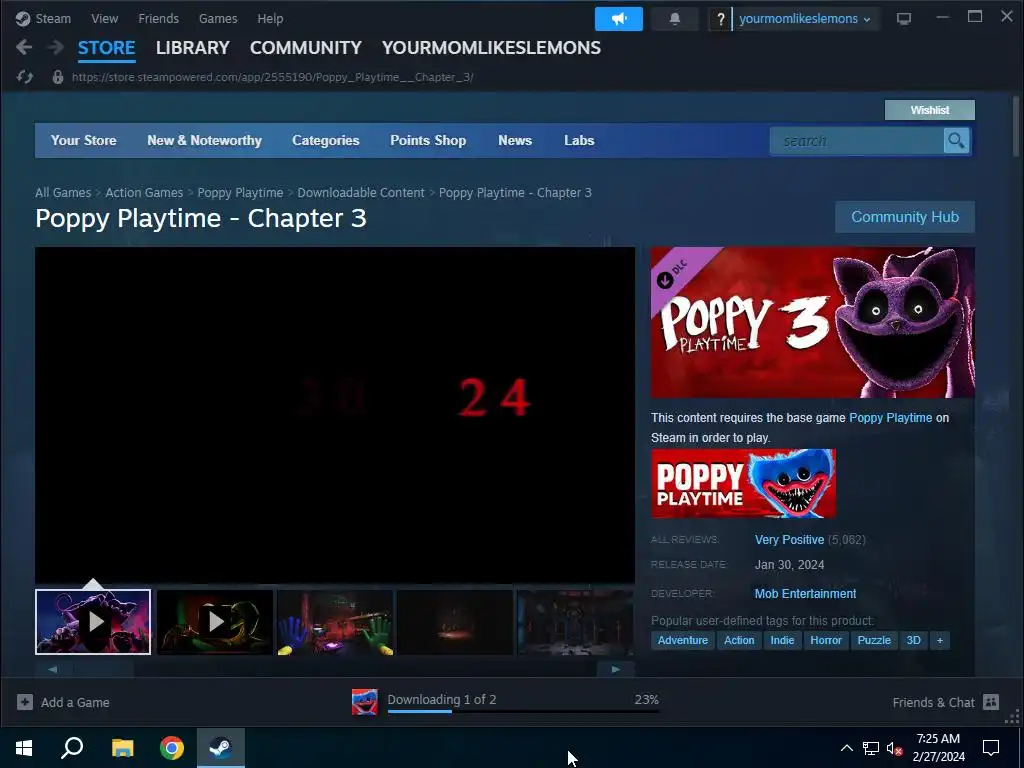Viewport: 1024px width, 768px height.
Task: Open Mob Entertainment developer link
Action: pyautogui.click(x=805, y=594)
